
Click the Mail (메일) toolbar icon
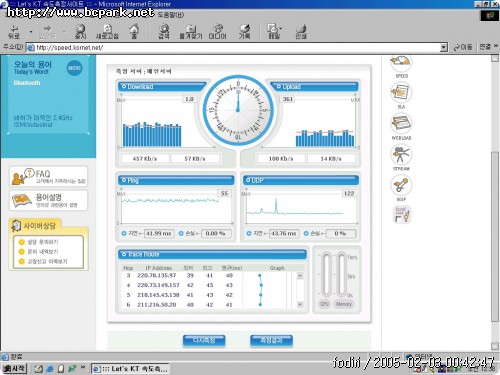(274, 31)
